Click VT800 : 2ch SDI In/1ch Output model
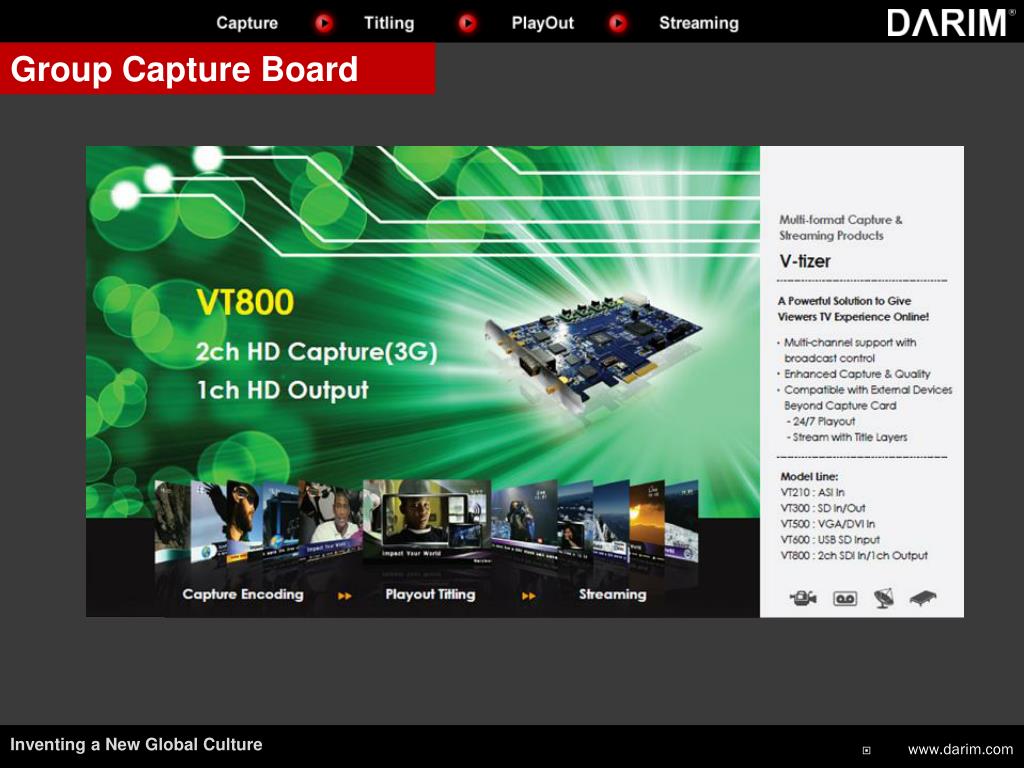1024x768 pixels. tap(854, 556)
